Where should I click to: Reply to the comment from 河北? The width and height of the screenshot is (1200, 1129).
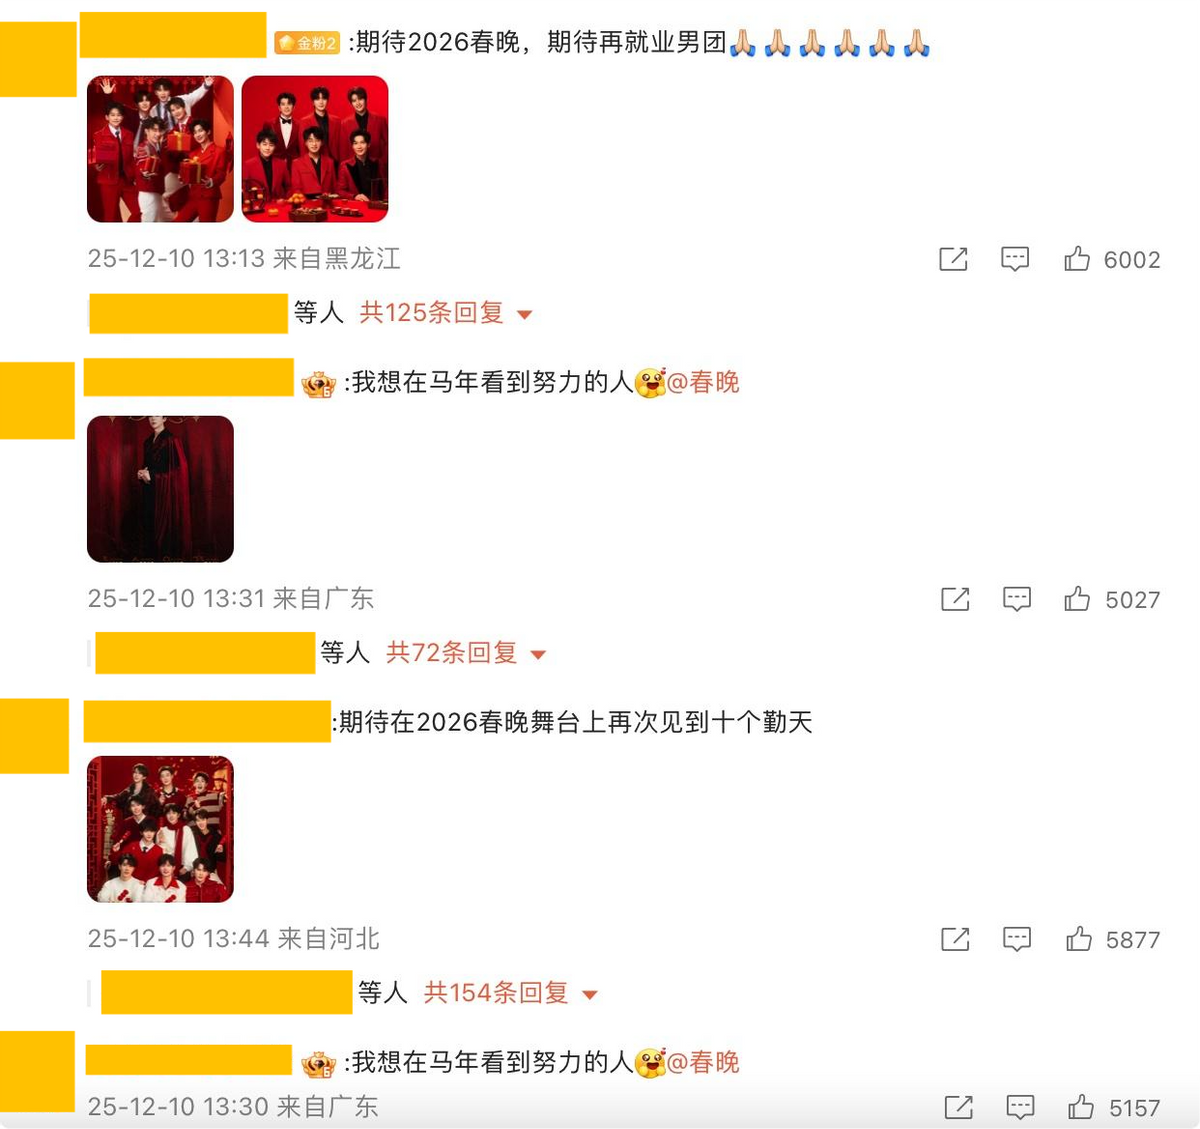(x=1017, y=939)
